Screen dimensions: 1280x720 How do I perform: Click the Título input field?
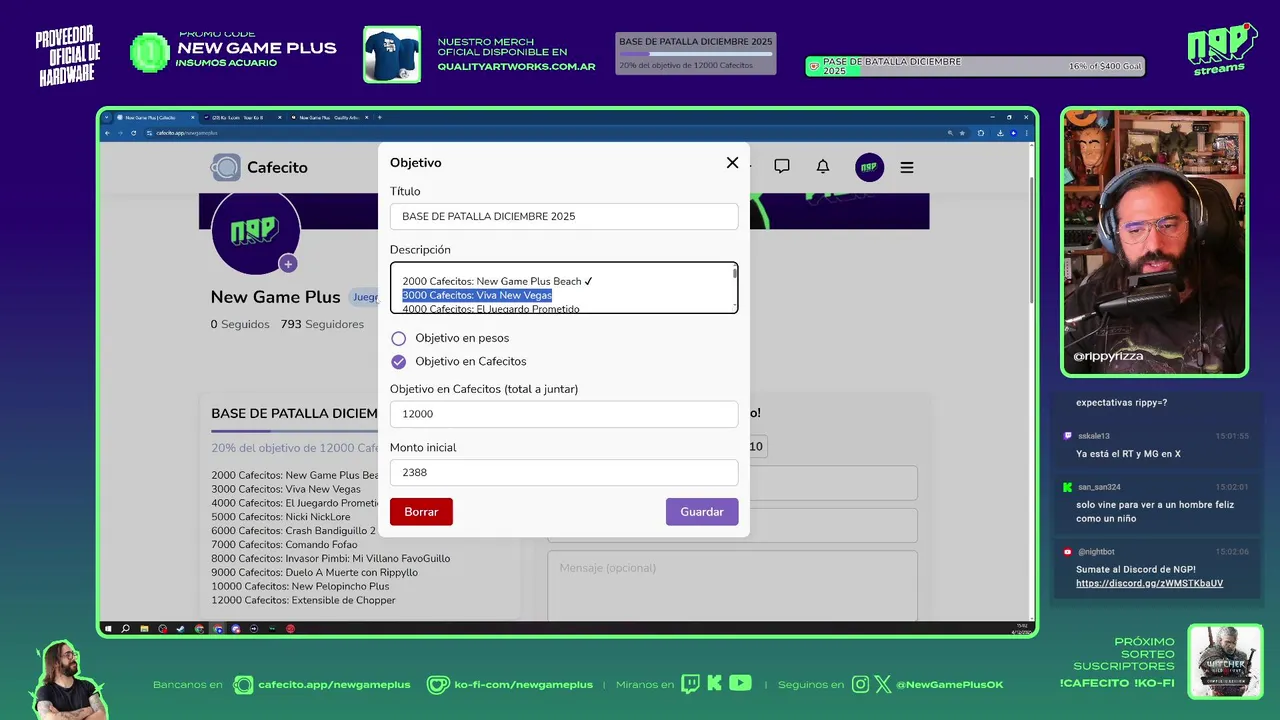coord(564,216)
